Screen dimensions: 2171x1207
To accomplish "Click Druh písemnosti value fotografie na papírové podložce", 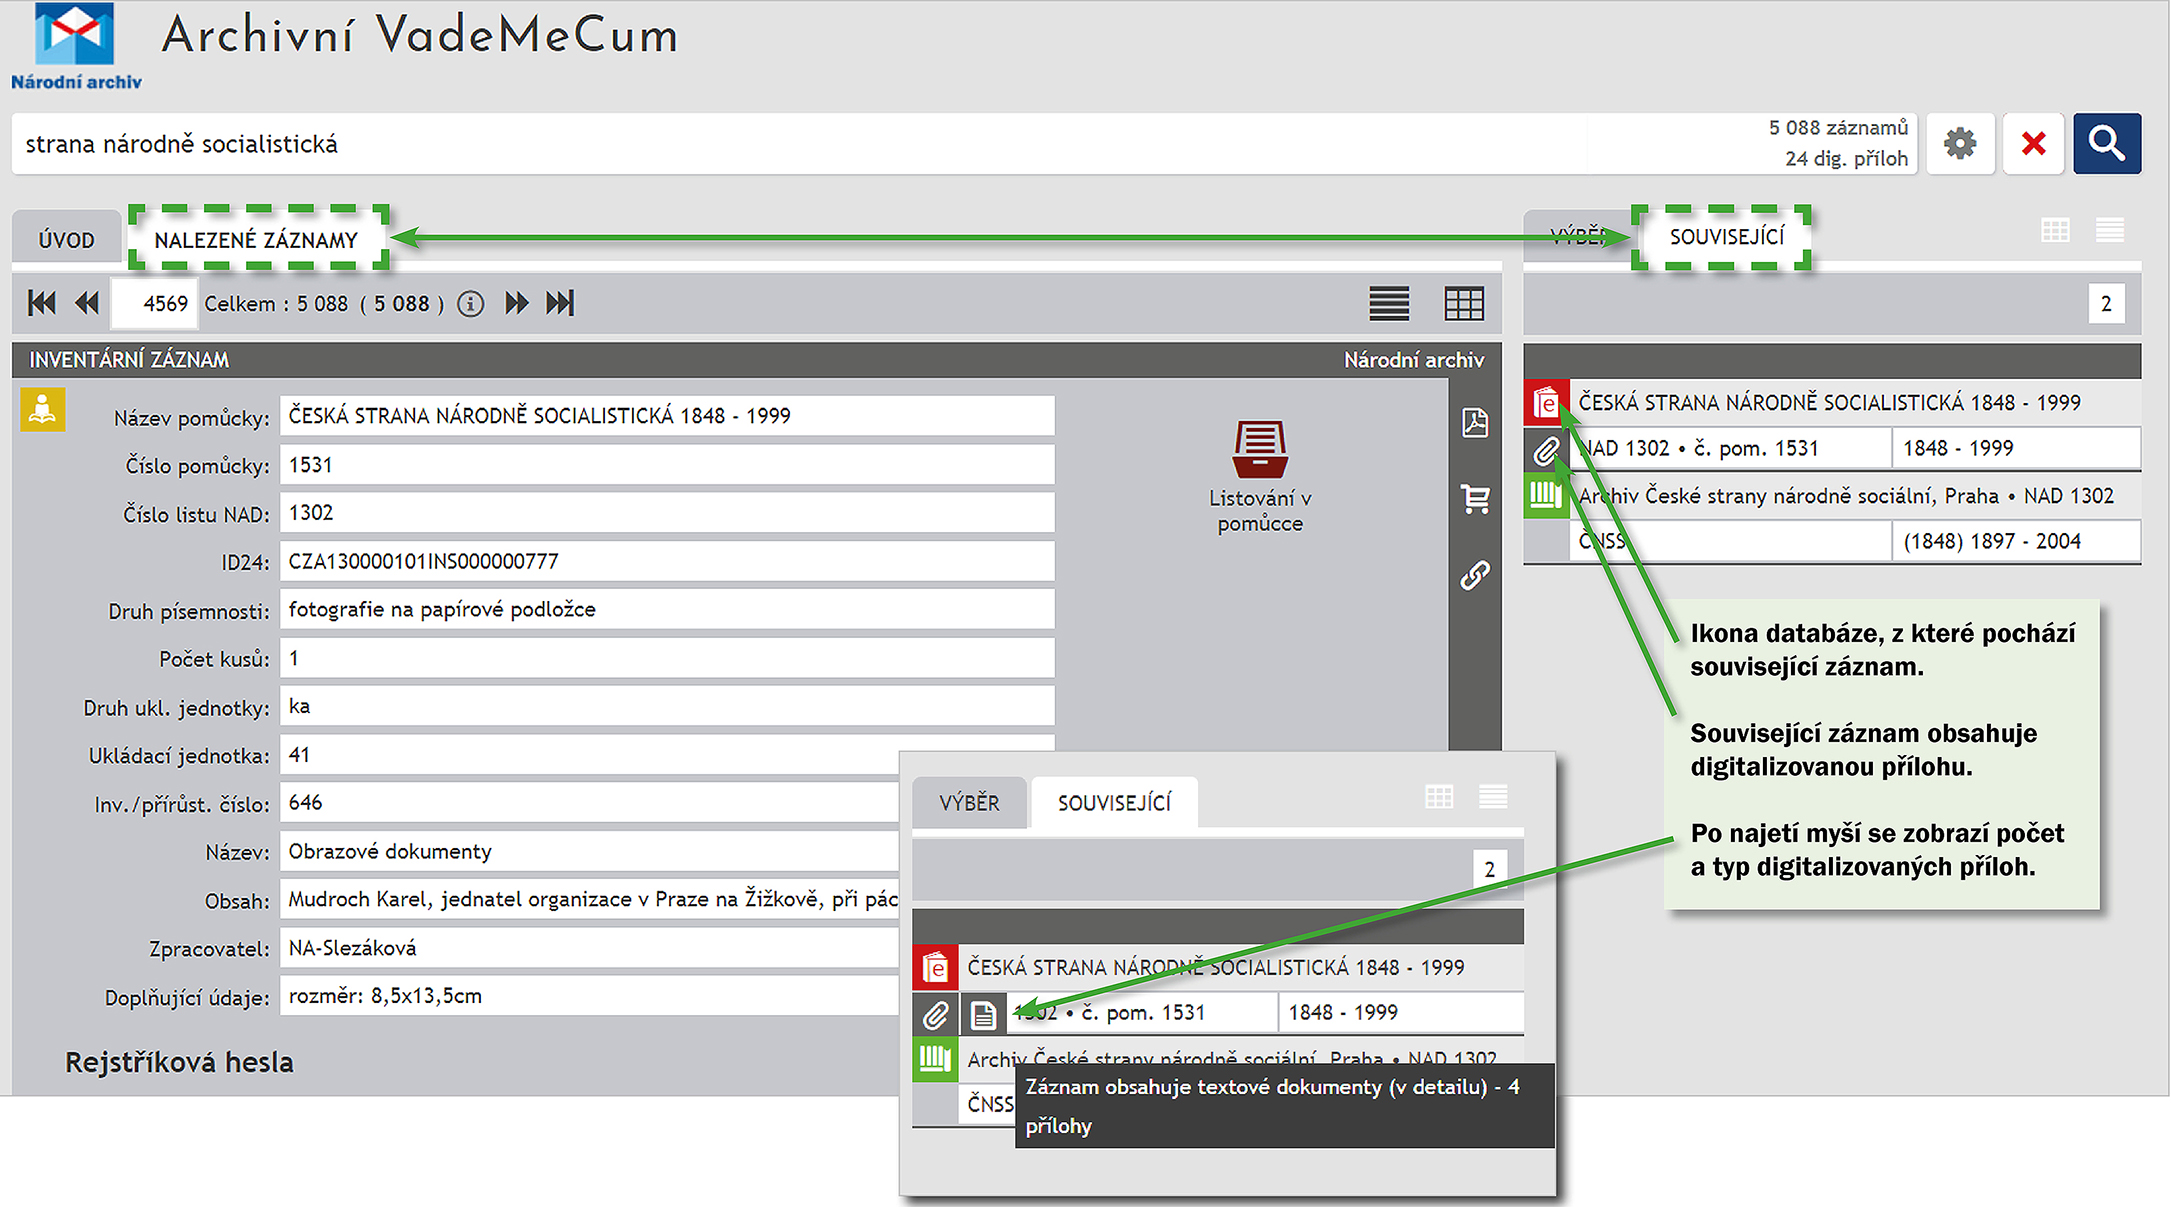I will click(667, 609).
